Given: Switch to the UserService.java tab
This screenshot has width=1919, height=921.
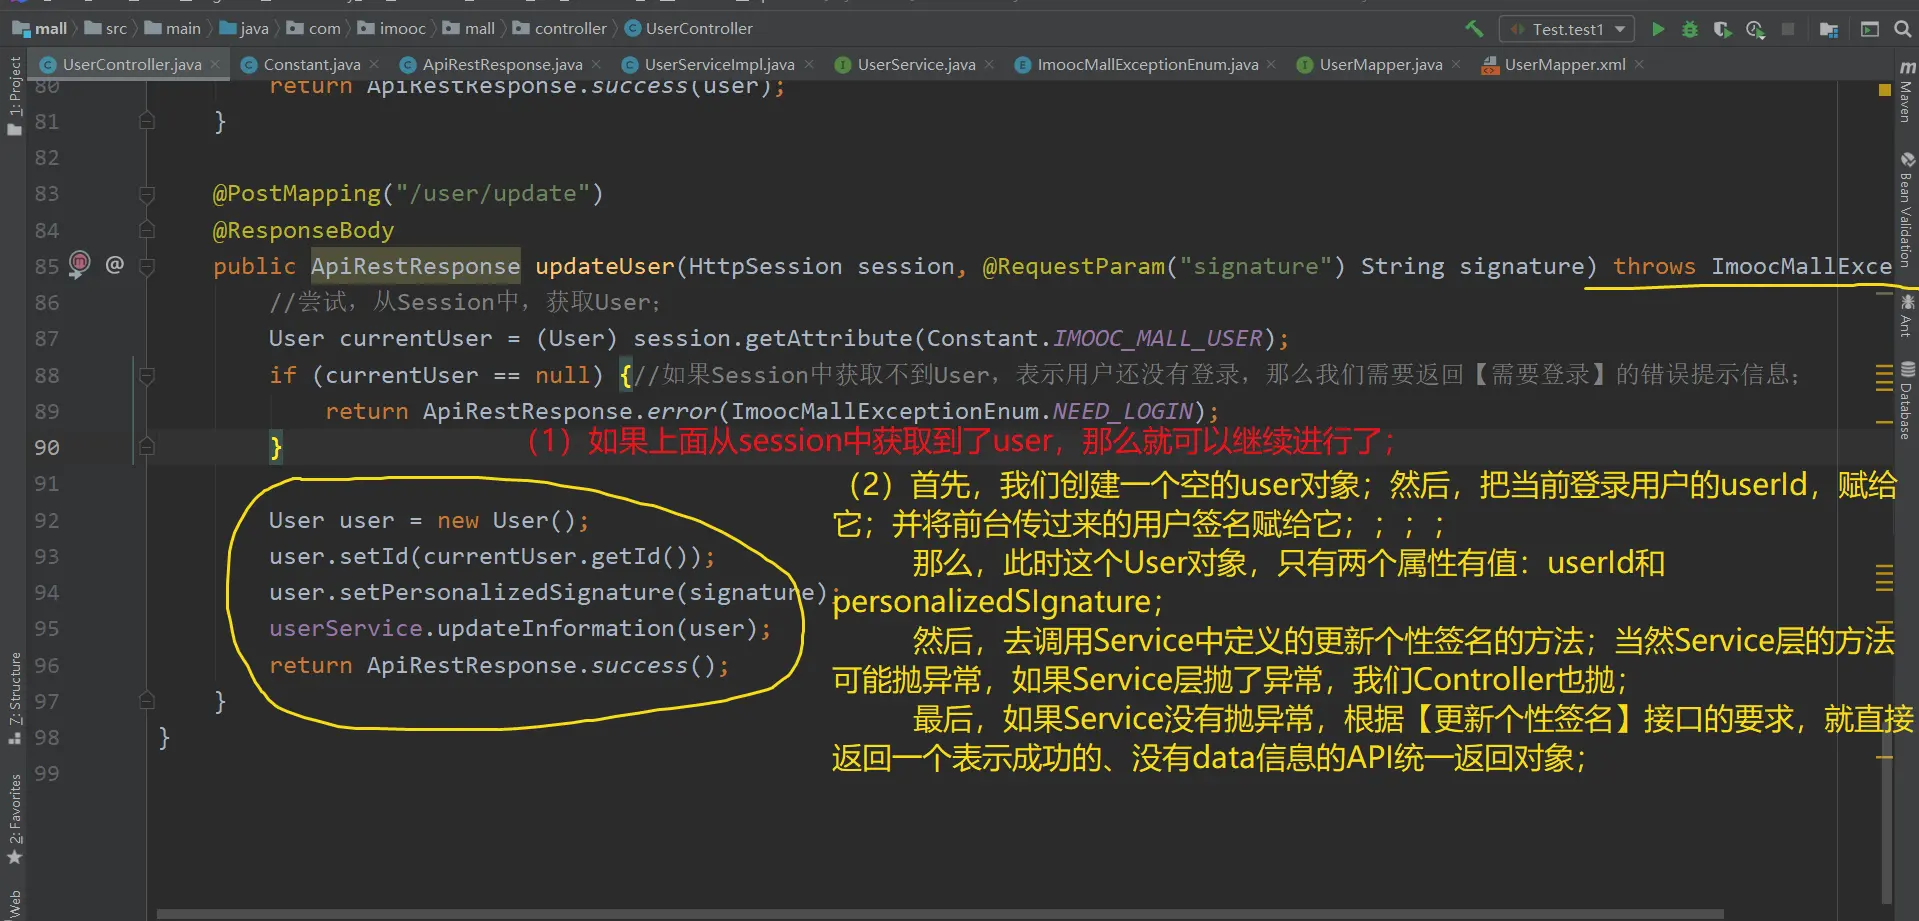Looking at the screenshot, I should (916, 65).
